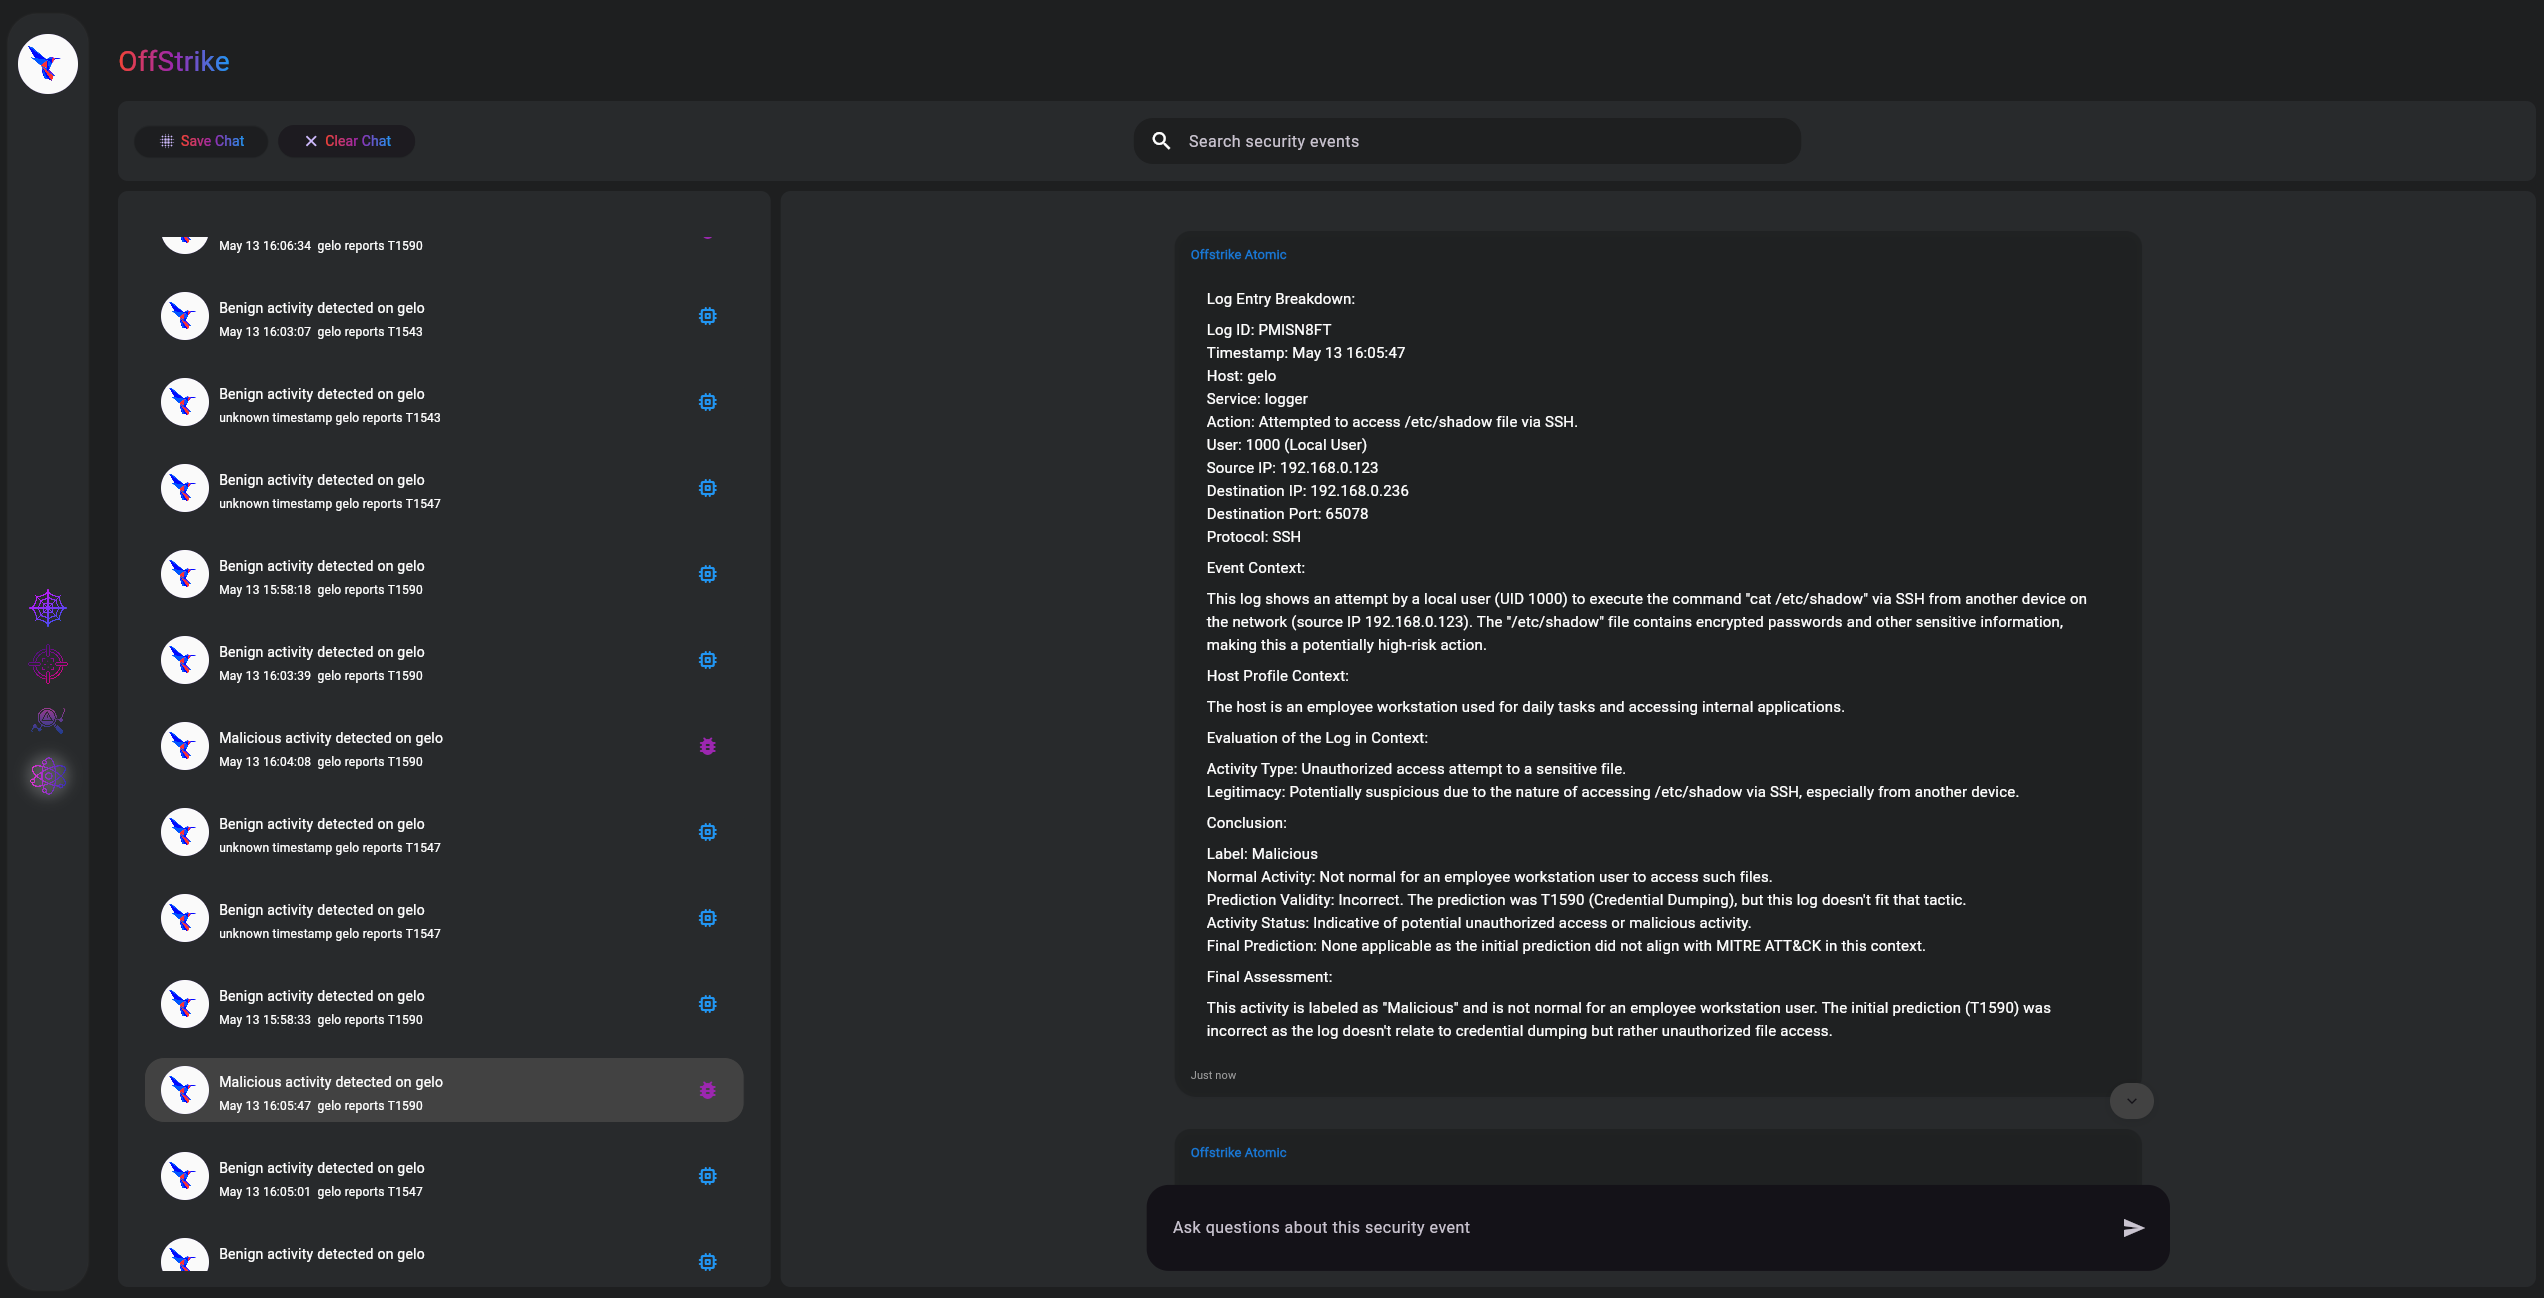Viewport: 2544px width, 1298px height.
Task: Open the spider web sidebar module
Action: tap(48, 607)
